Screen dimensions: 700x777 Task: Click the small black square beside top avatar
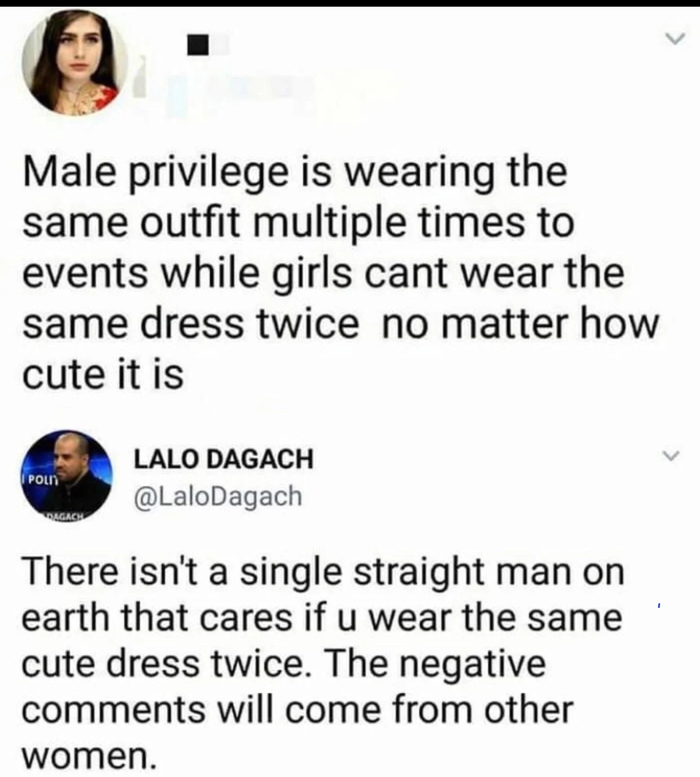tap(197, 45)
